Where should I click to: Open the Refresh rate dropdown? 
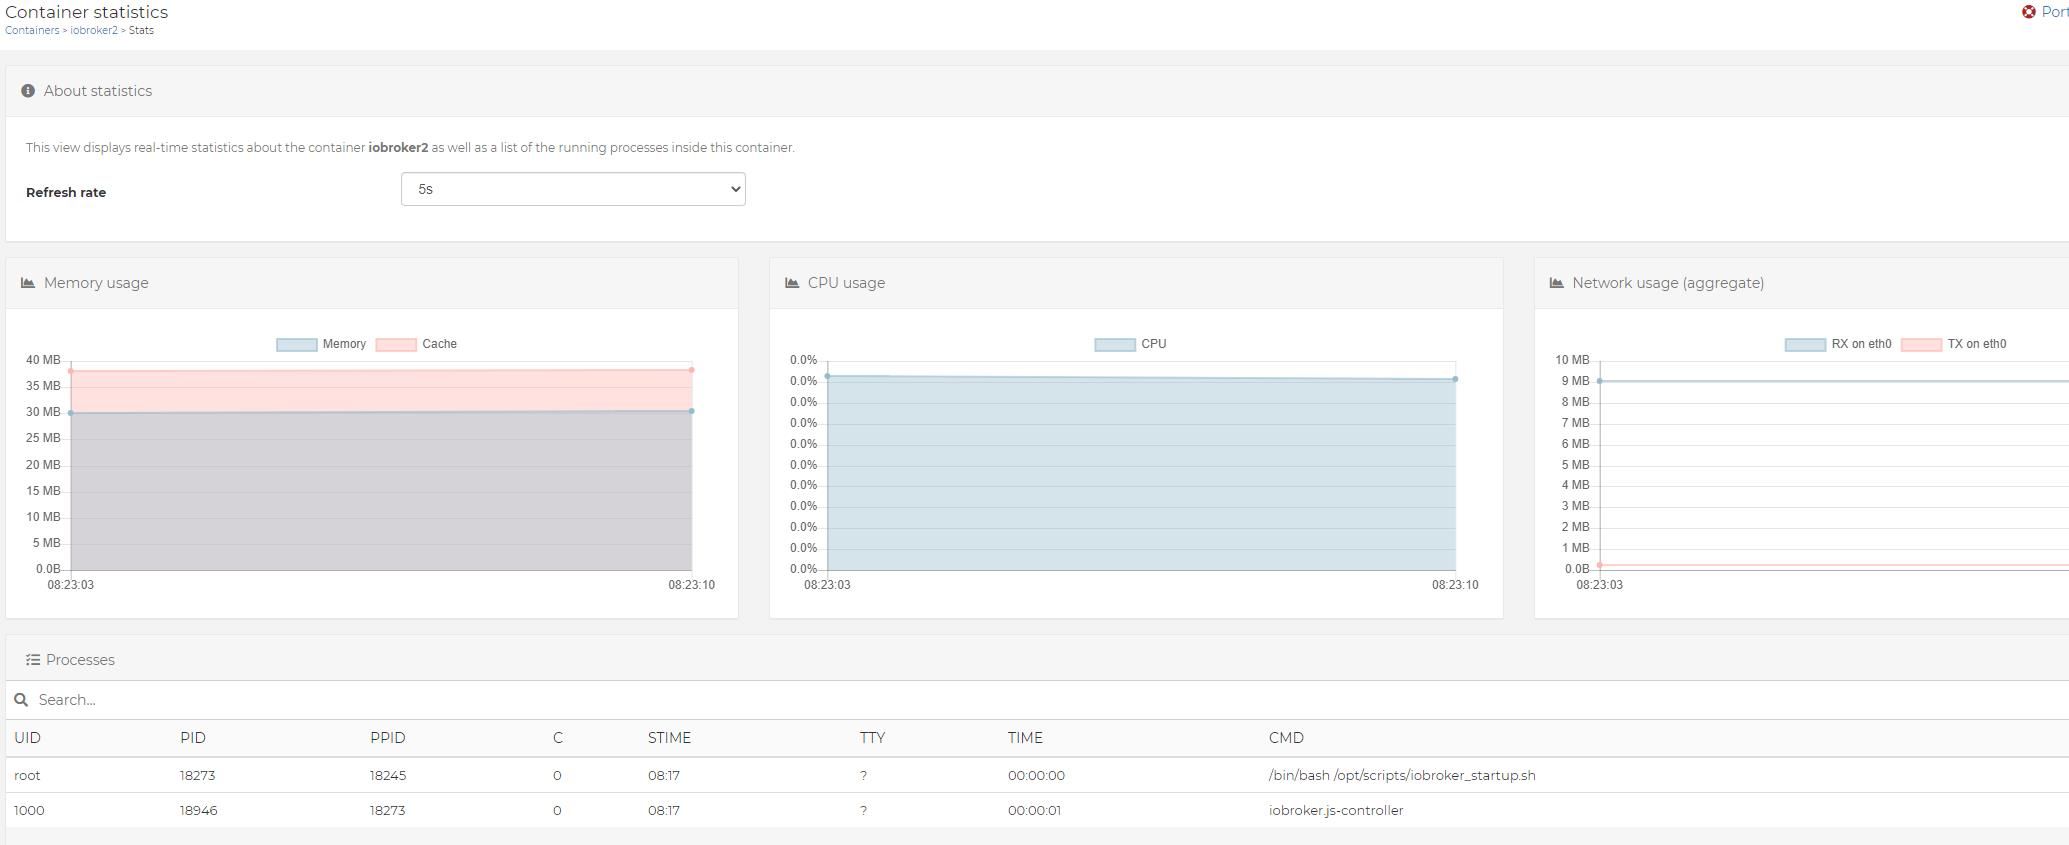click(x=573, y=189)
